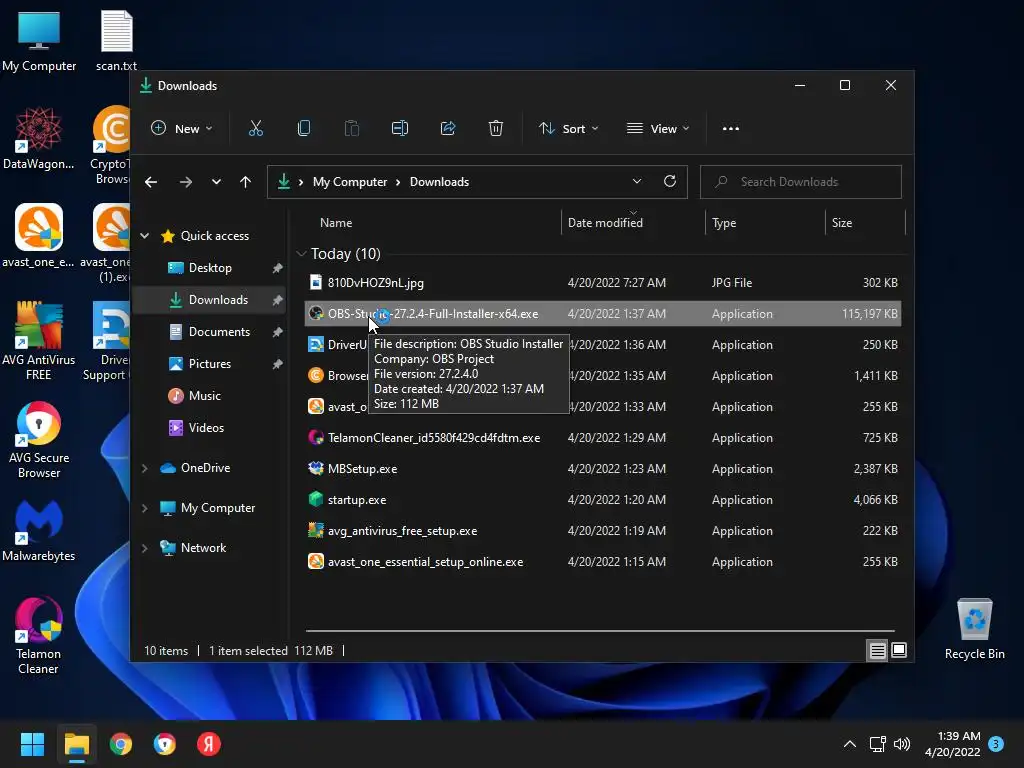Click the volume speaker tray icon
The height and width of the screenshot is (768, 1024).
point(902,744)
